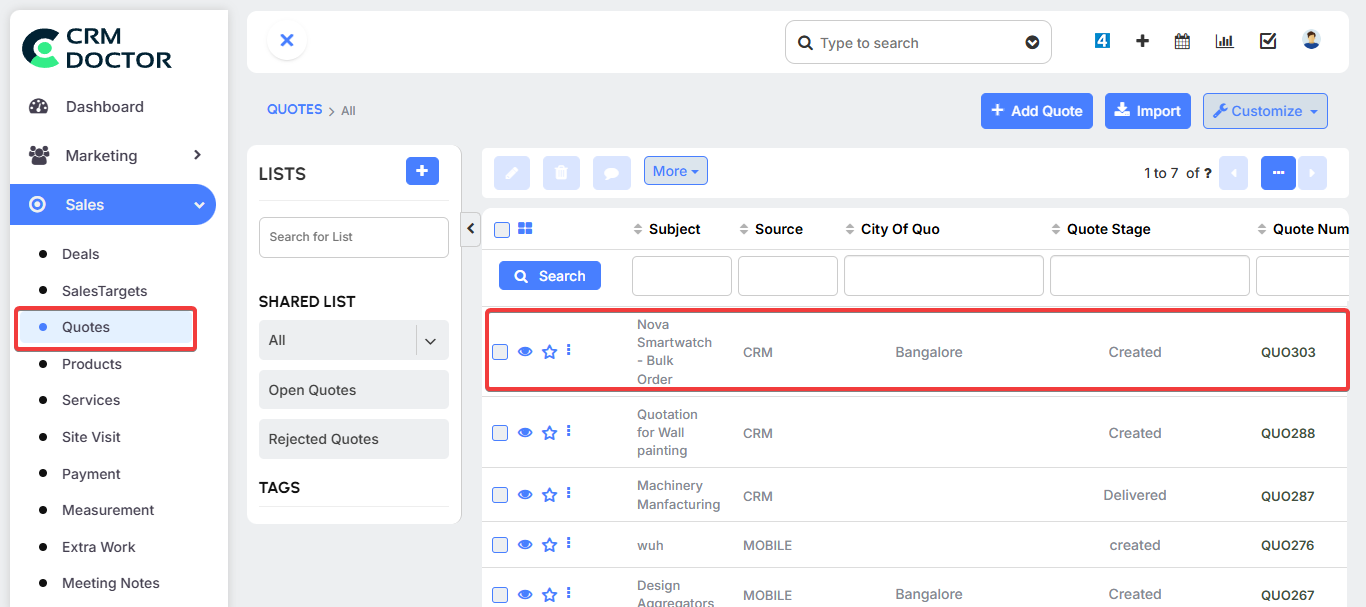Show details of QUO288 with the eye icon

tap(524, 432)
